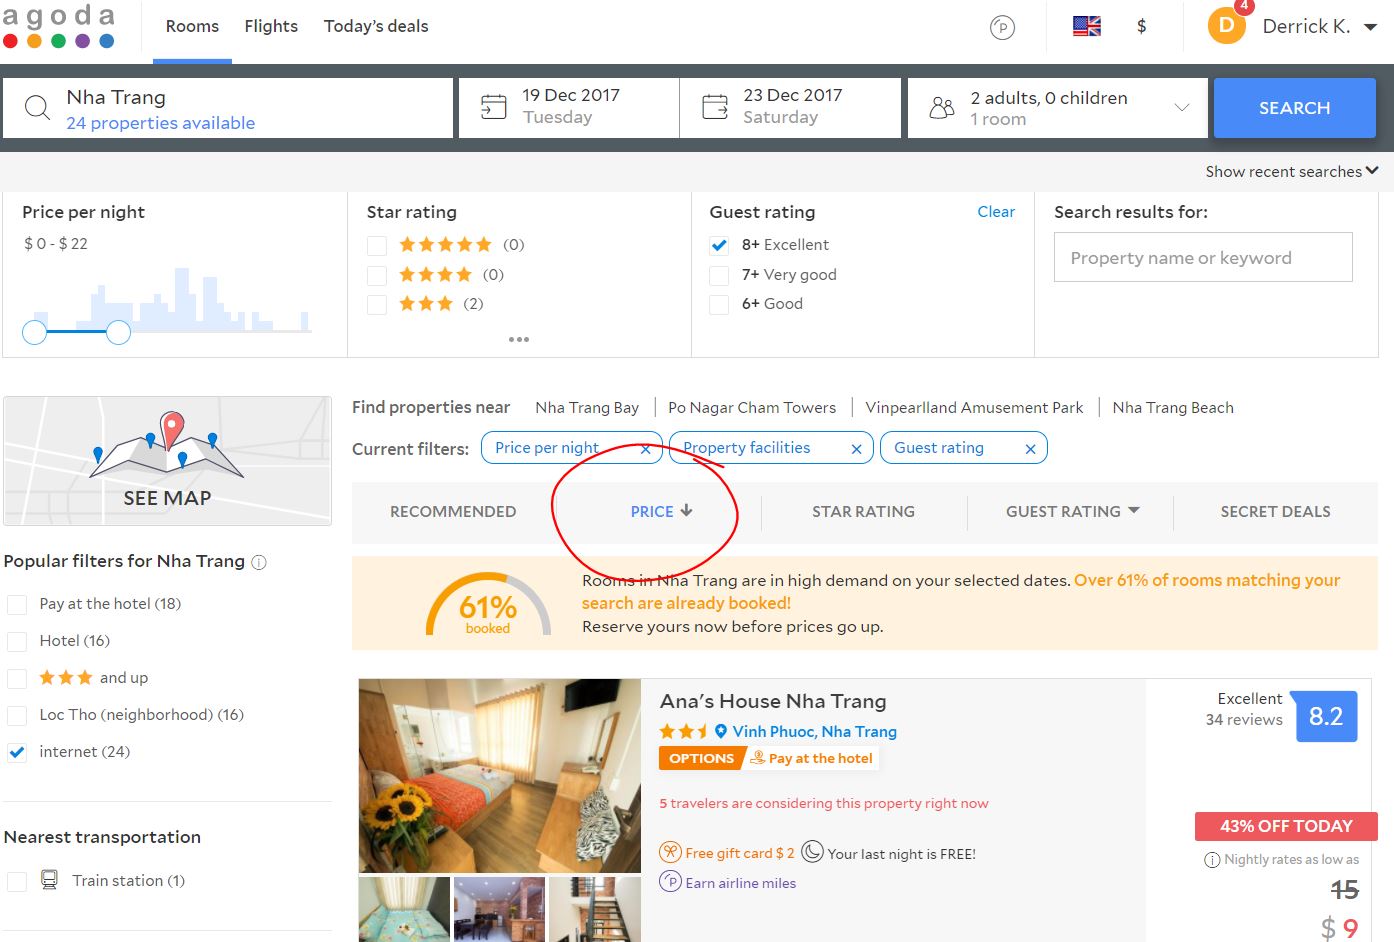Sort by Star Rating
The width and height of the screenshot is (1394, 942).
coord(863,511)
